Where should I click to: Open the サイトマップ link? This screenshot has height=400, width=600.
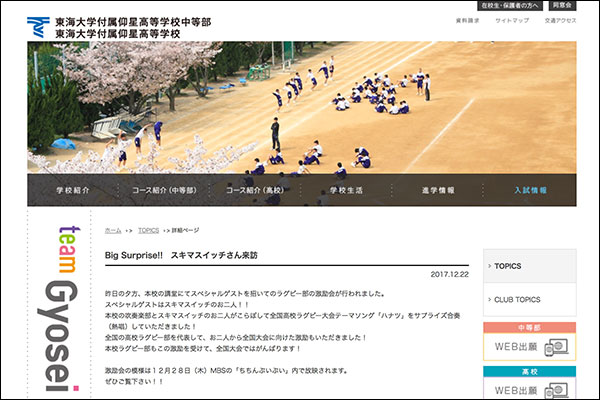(510, 21)
